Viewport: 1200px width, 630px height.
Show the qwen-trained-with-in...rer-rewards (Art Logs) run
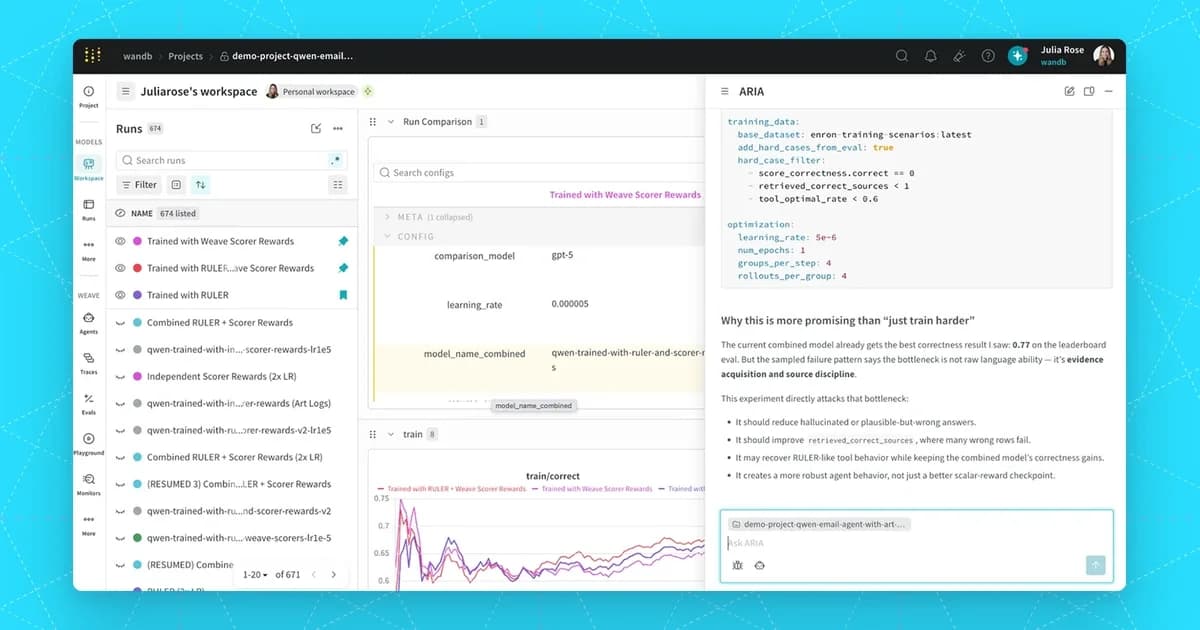click(119, 403)
